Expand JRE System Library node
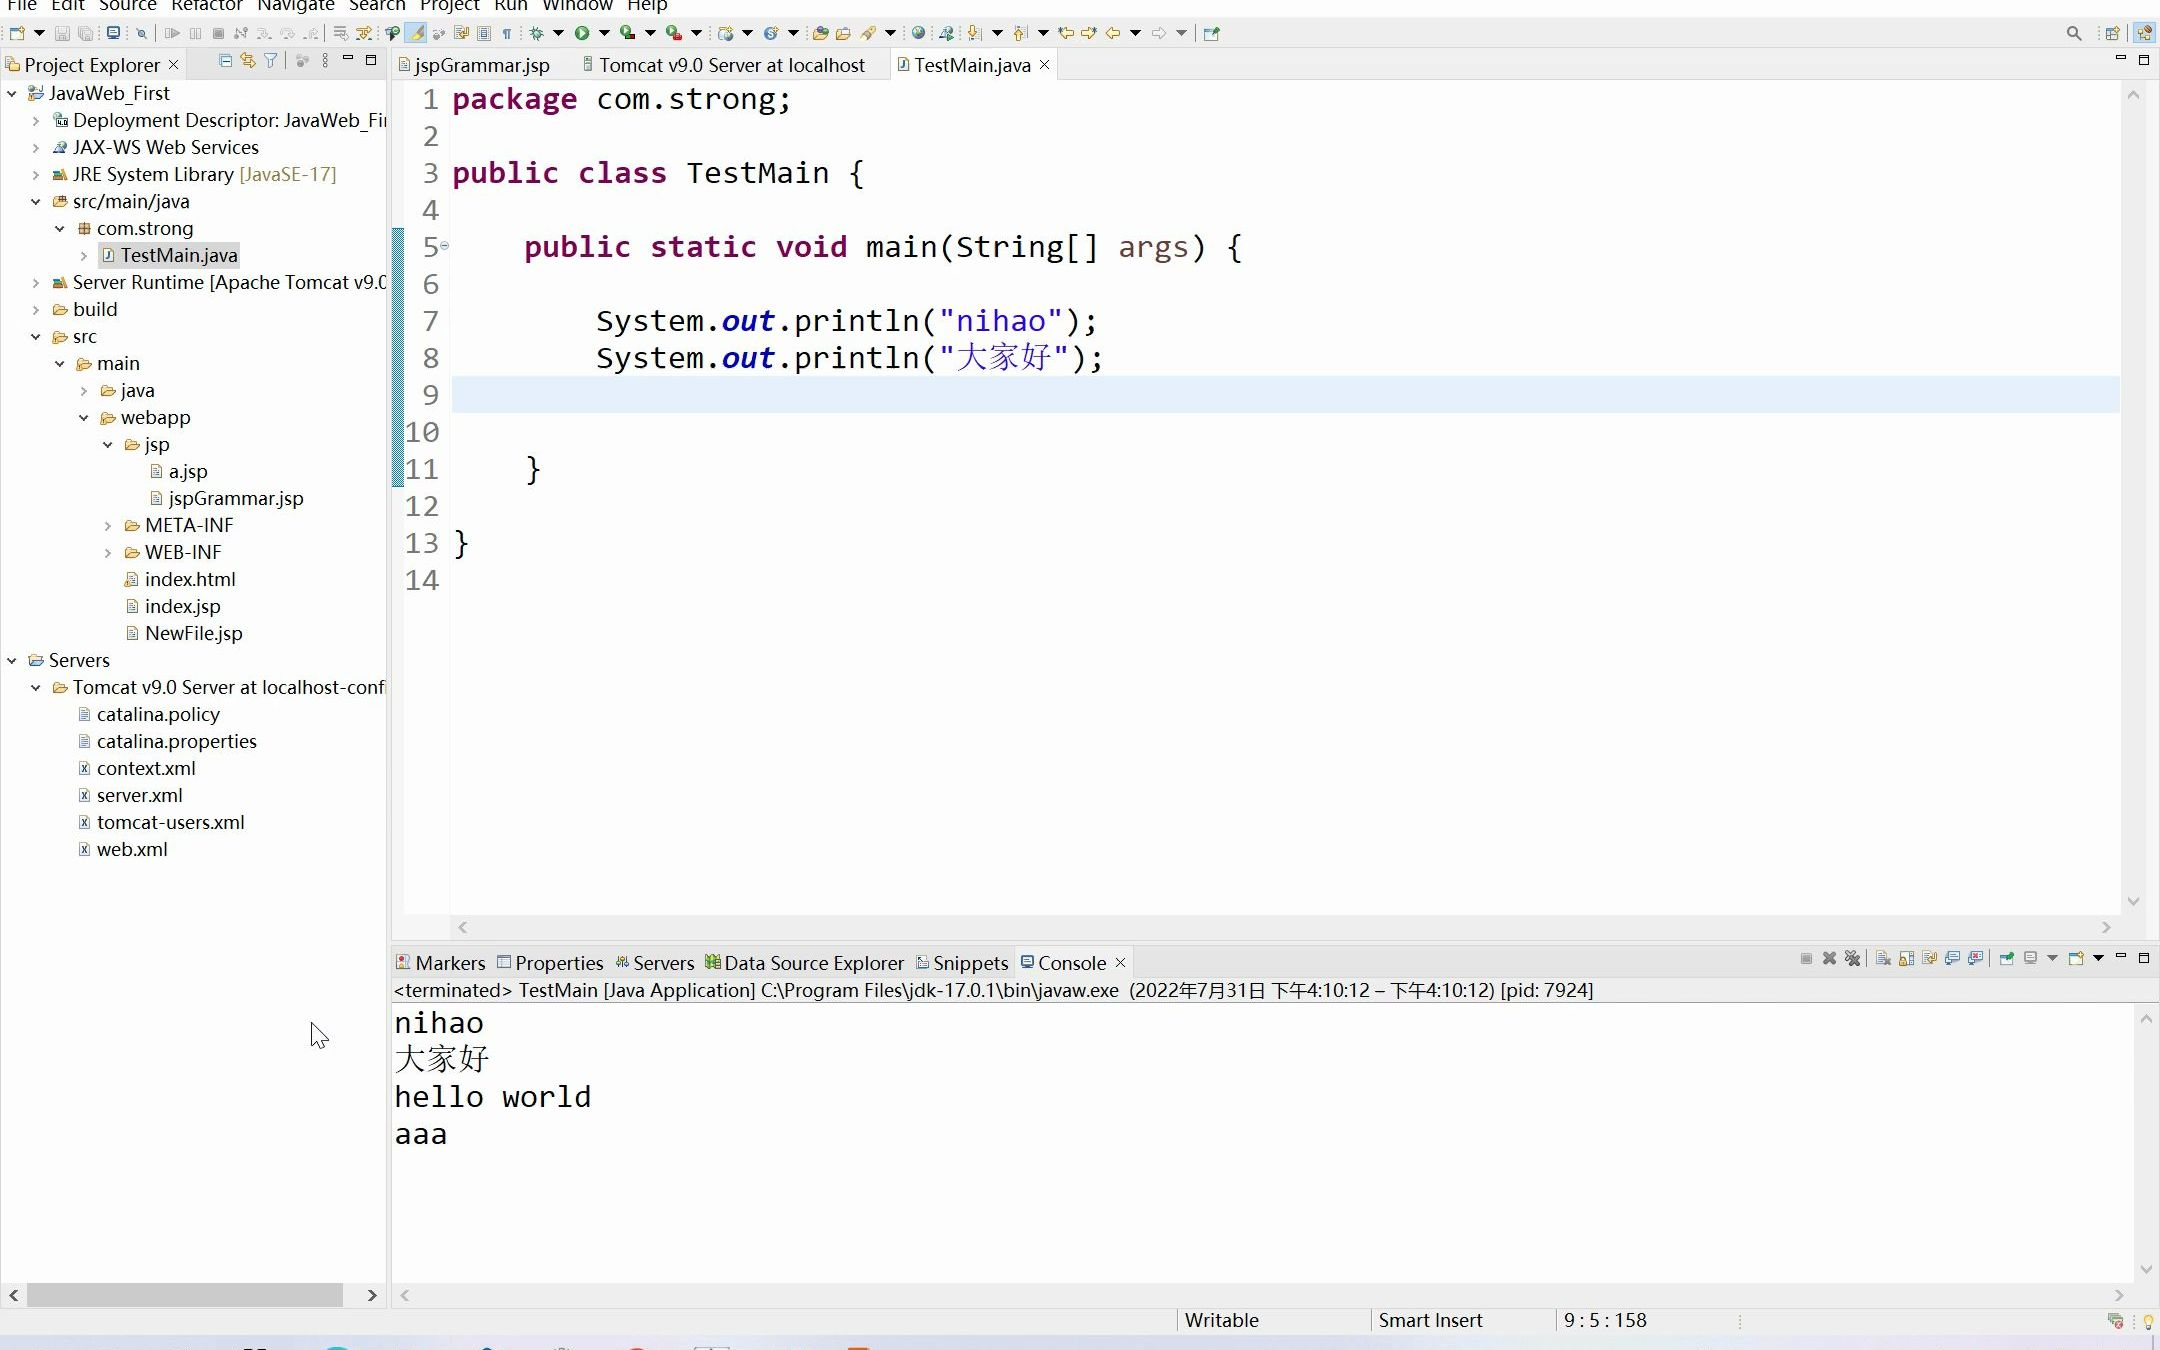2160x1350 pixels. 36,174
